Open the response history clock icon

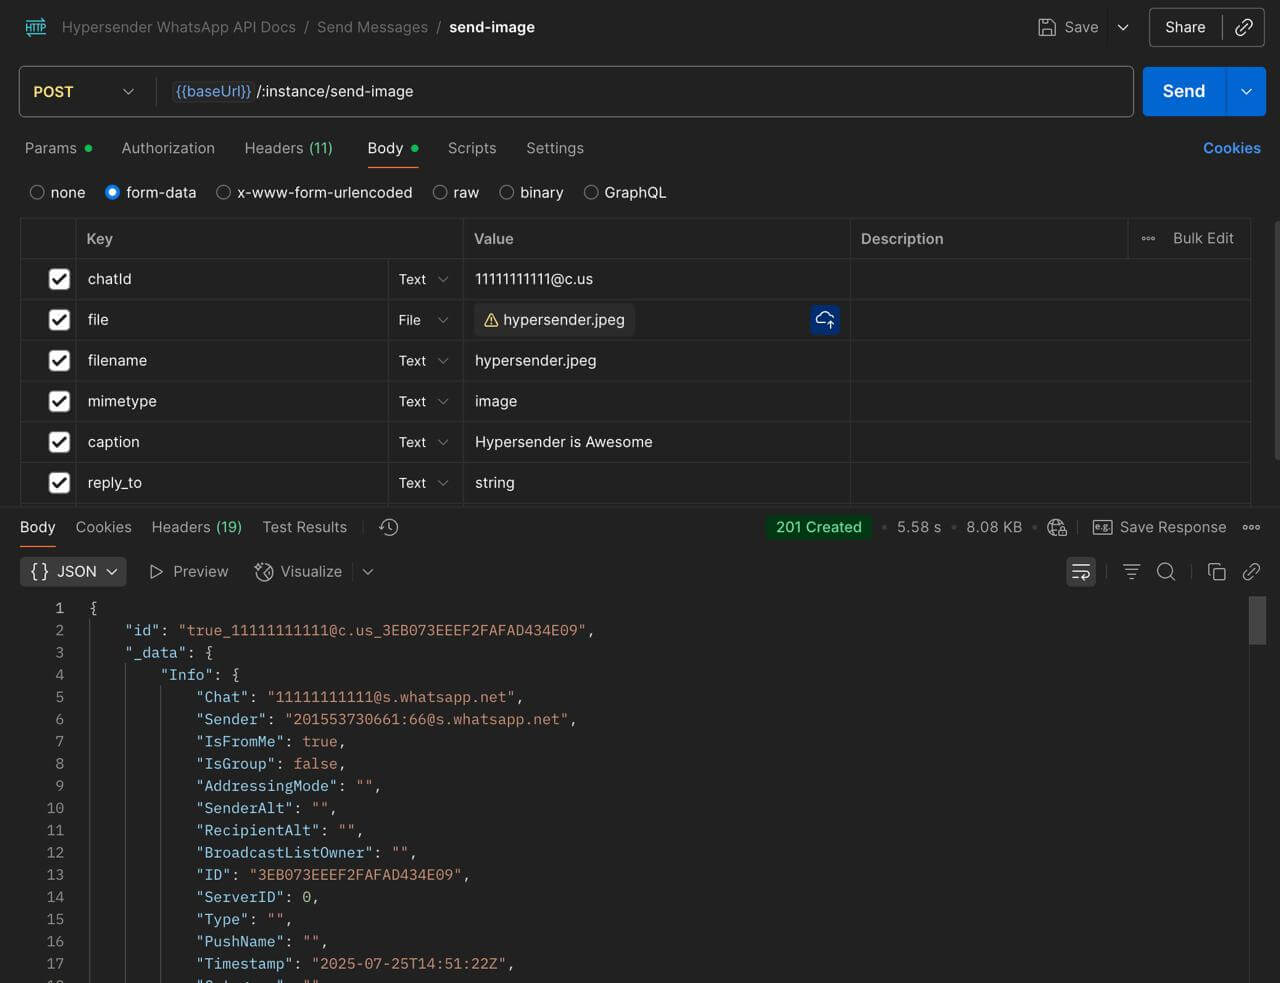pos(389,527)
